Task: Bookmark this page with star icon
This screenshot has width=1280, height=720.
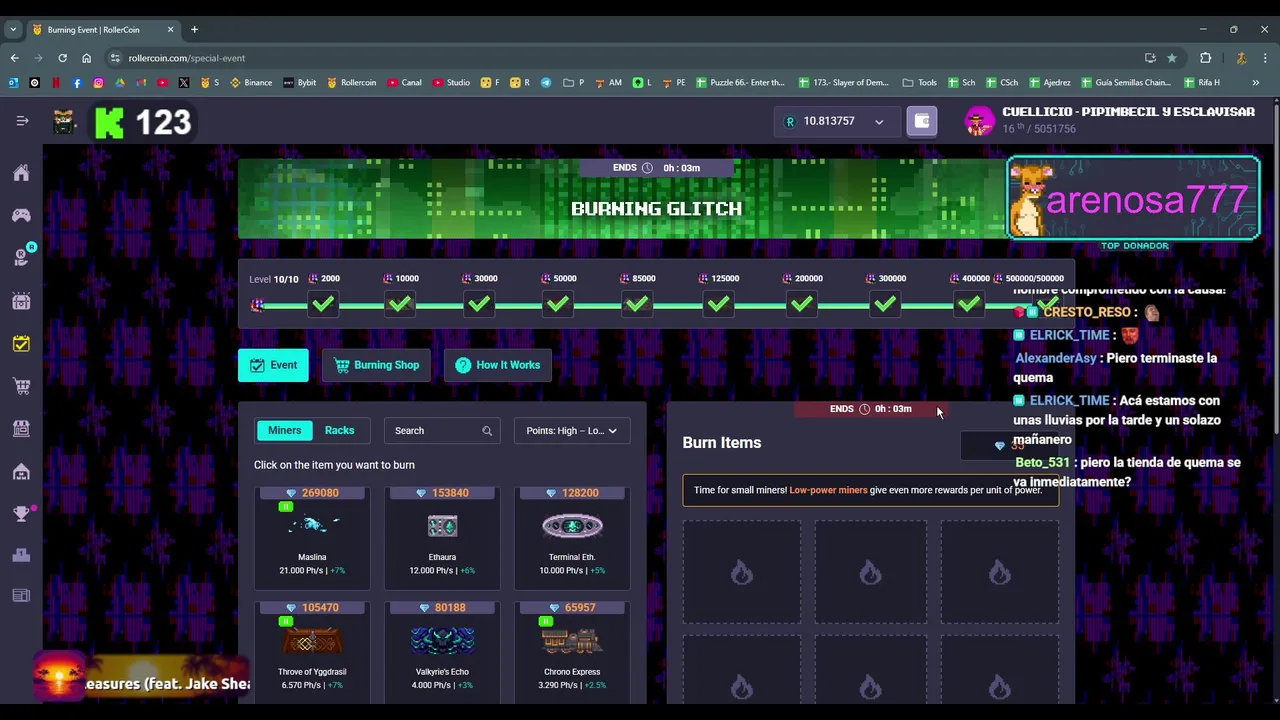Action: 1172,58
